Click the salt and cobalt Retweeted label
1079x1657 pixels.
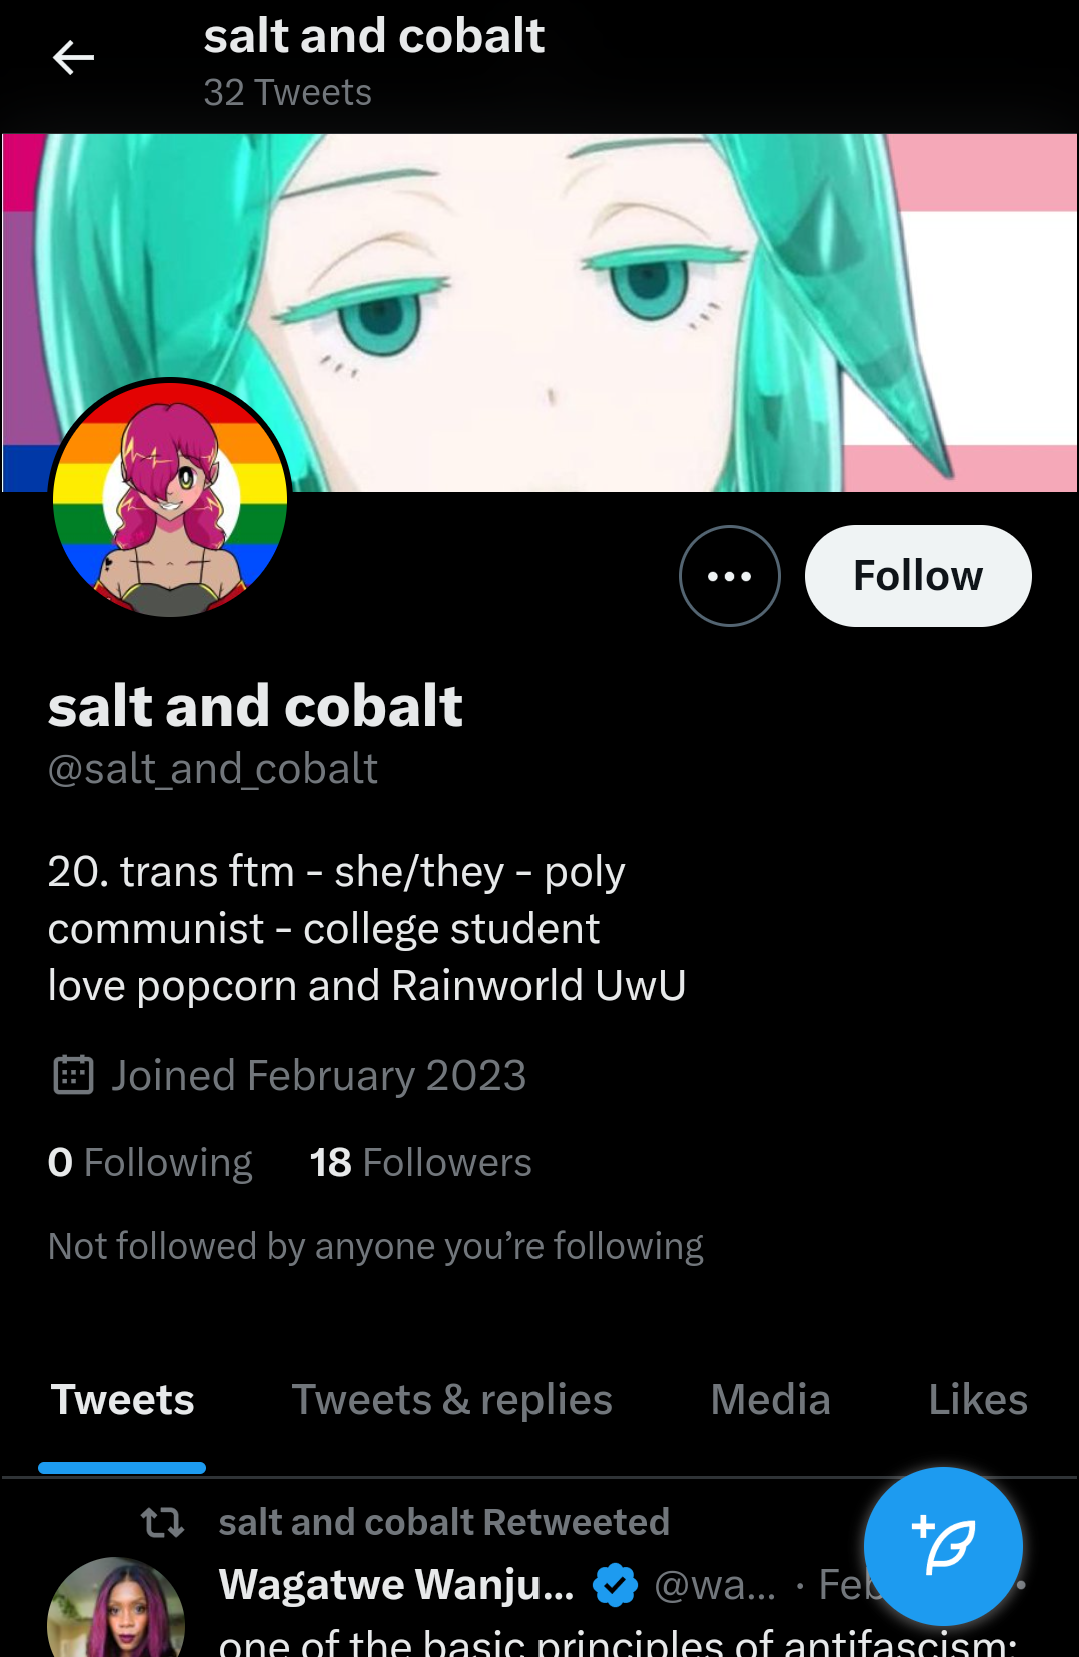pyautogui.click(x=444, y=1522)
